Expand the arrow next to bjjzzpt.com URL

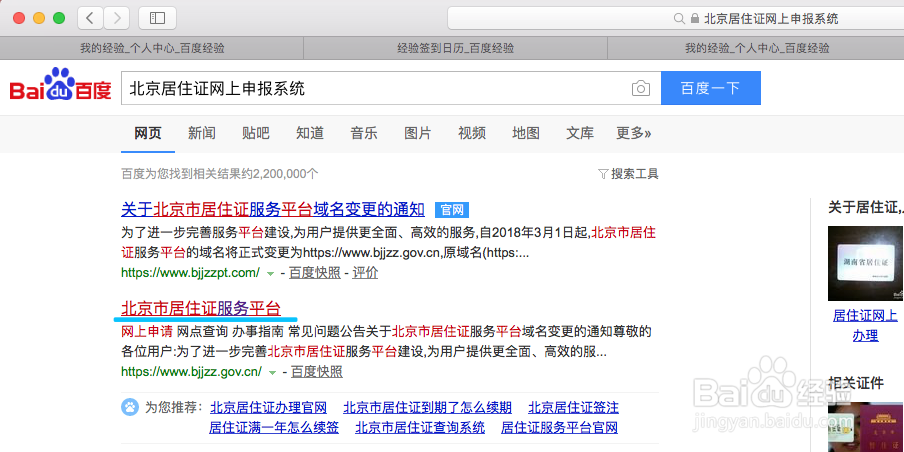coord(270,273)
